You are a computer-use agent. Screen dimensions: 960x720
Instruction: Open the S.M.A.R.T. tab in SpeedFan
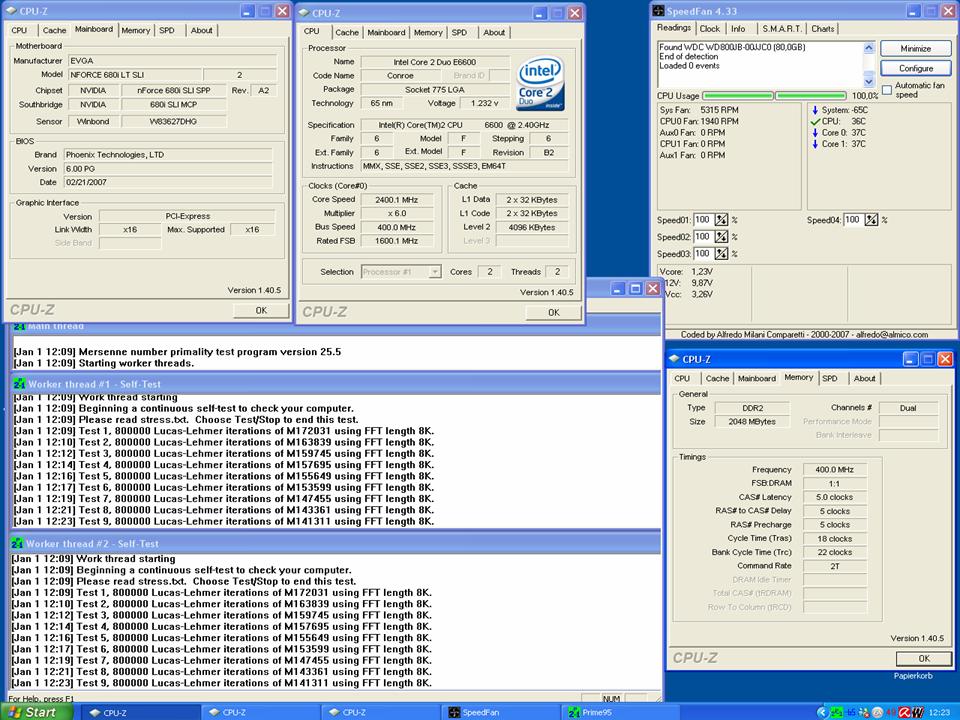tap(781, 29)
